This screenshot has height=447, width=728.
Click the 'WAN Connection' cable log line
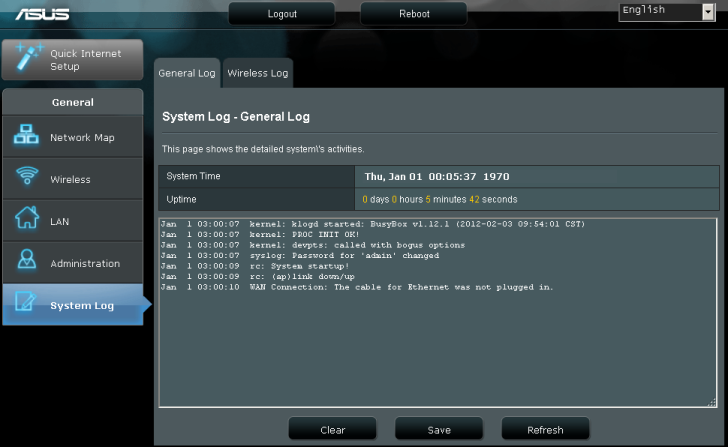click(357, 287)
